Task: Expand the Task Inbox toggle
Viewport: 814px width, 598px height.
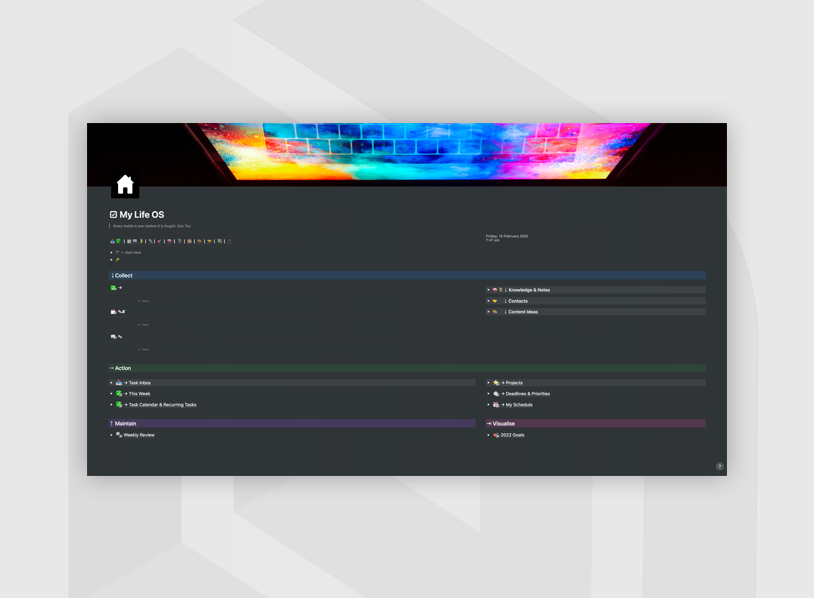Action: click(111, 383)
